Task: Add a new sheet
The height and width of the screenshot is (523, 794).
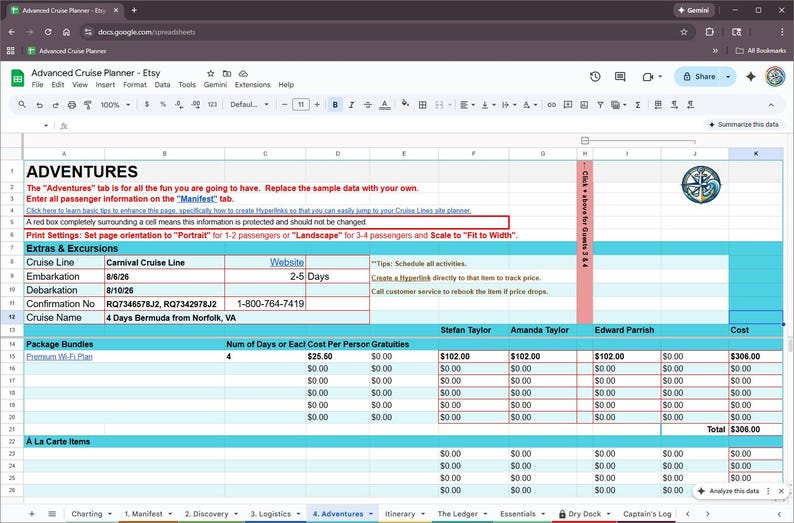Action: (32, 513)
